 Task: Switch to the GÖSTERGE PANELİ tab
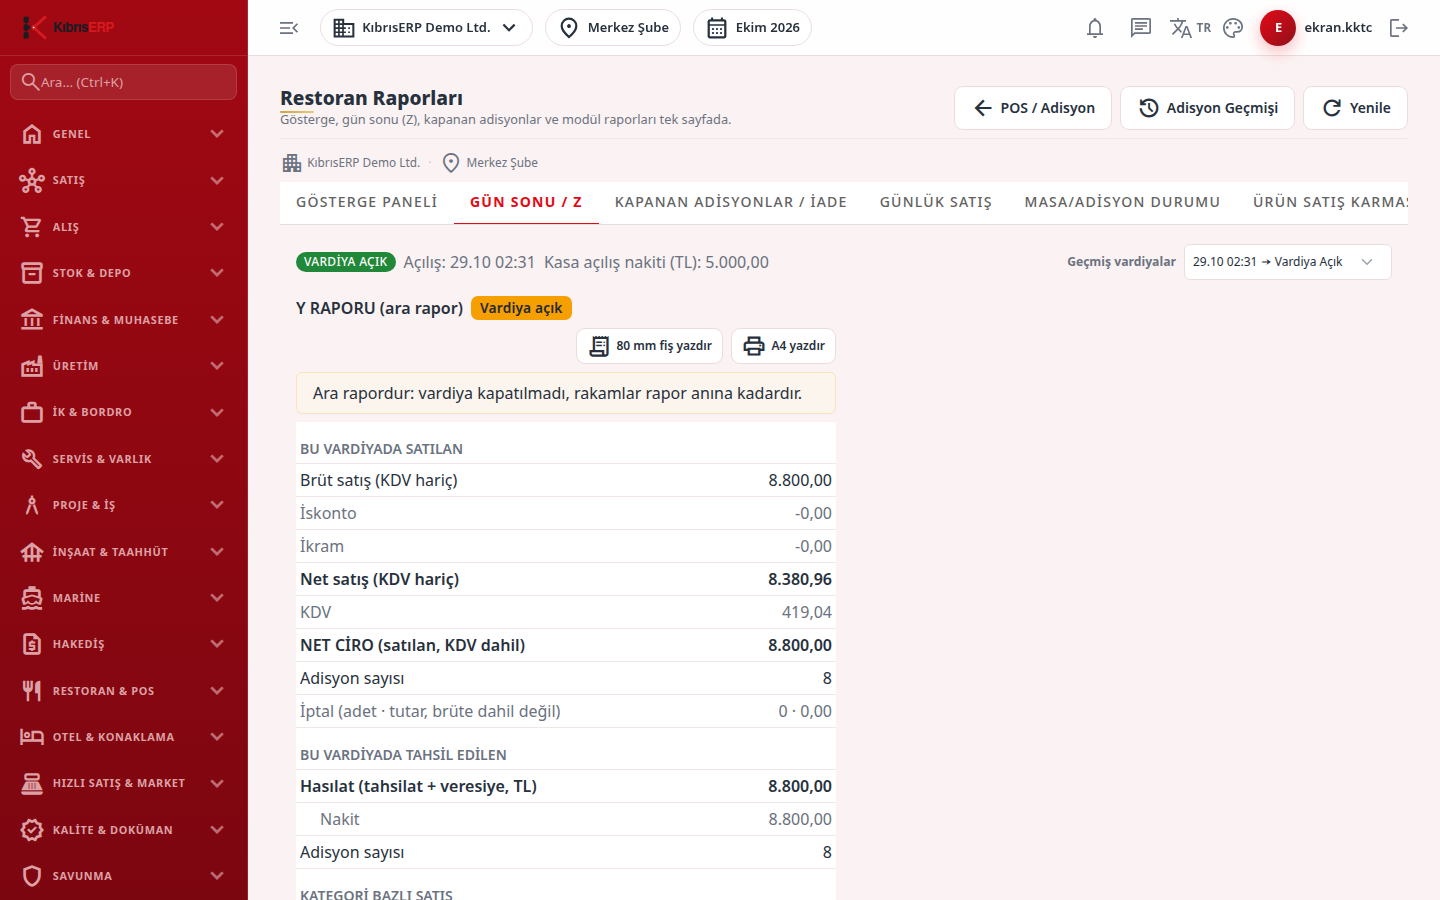click(367, 202)
